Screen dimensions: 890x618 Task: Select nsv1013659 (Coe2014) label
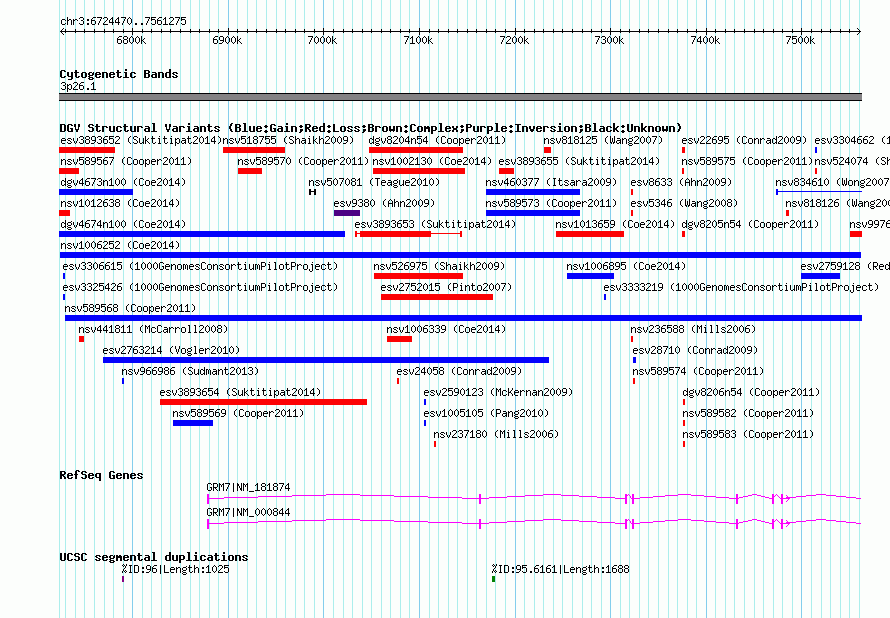coord(615,224)
